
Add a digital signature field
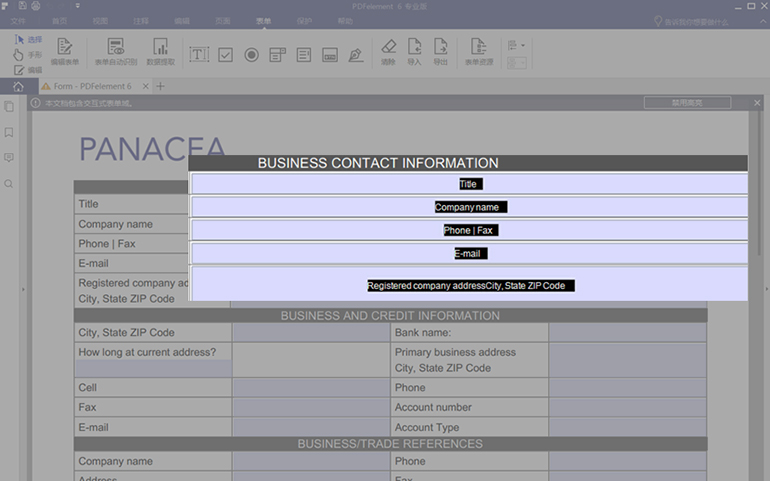[x=355, y=54]
